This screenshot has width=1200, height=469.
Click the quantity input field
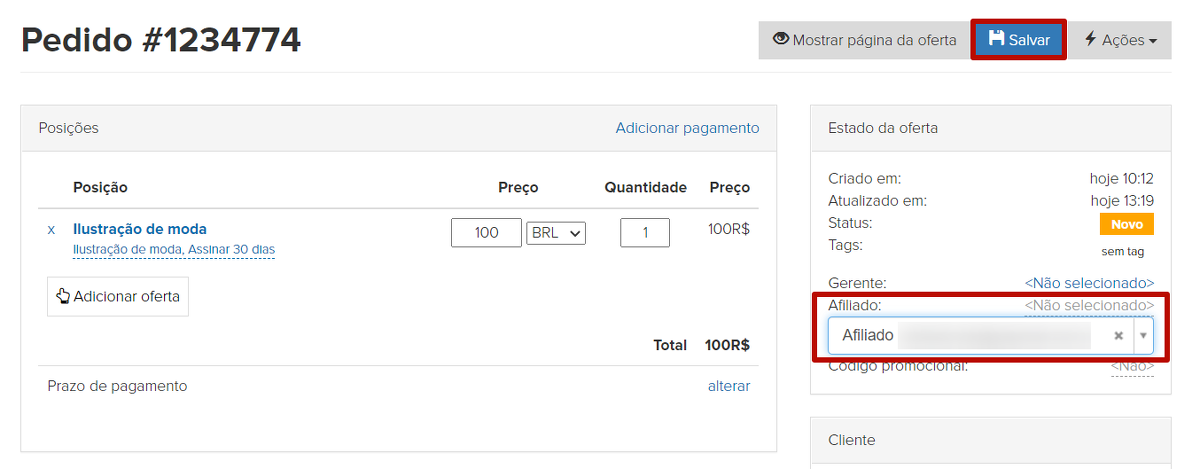point(645,233)
